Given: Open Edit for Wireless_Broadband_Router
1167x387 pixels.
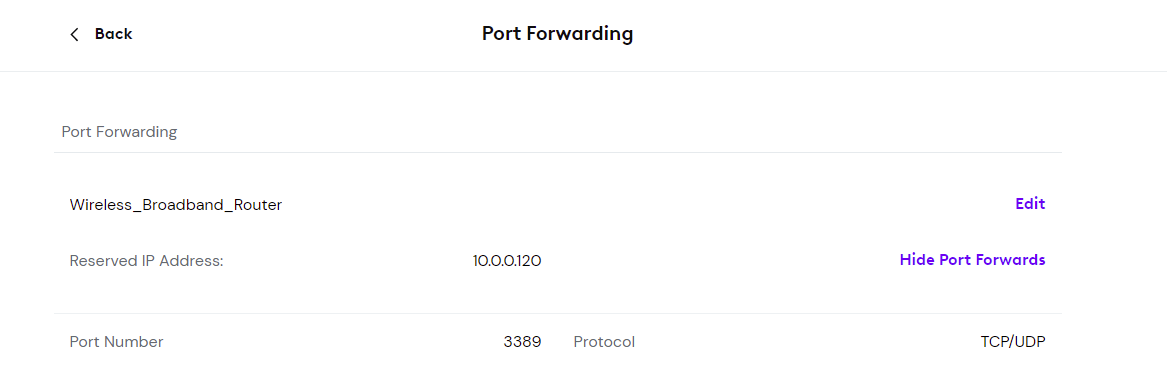Looking at the screenshot, I should (1030, 204).
